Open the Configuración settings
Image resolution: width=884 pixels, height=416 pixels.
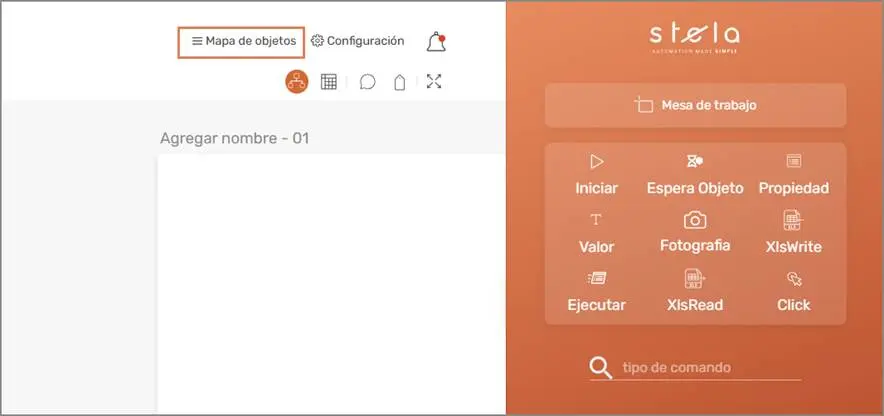click(x=357, y=41)
